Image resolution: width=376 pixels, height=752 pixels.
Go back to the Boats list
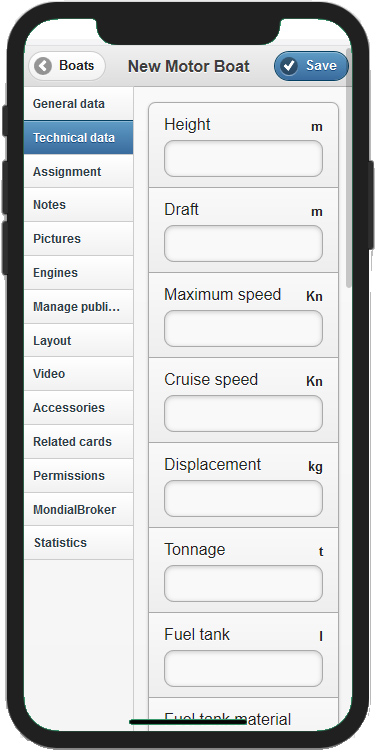pos(67,66)
